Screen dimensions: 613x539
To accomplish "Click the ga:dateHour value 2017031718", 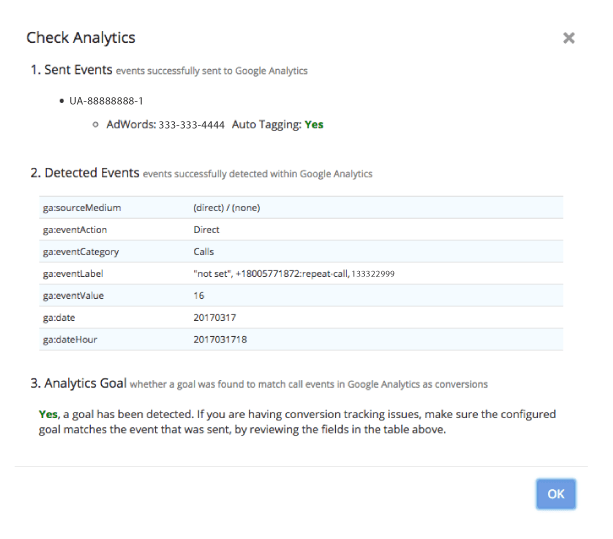I will pyautogui.click(x=220, y=340).
